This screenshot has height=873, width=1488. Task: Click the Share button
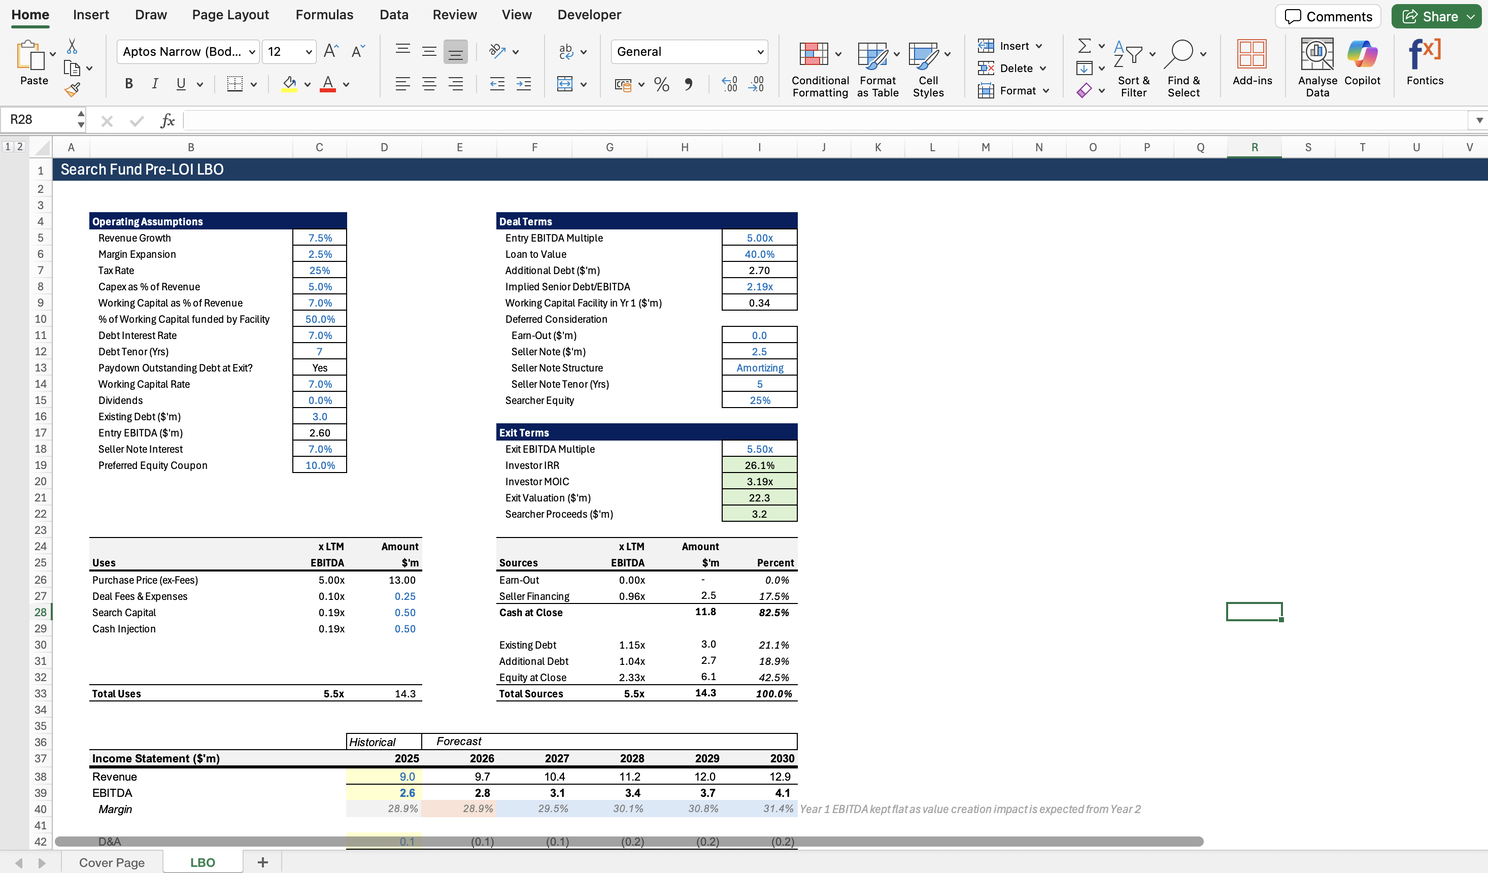1435,16
